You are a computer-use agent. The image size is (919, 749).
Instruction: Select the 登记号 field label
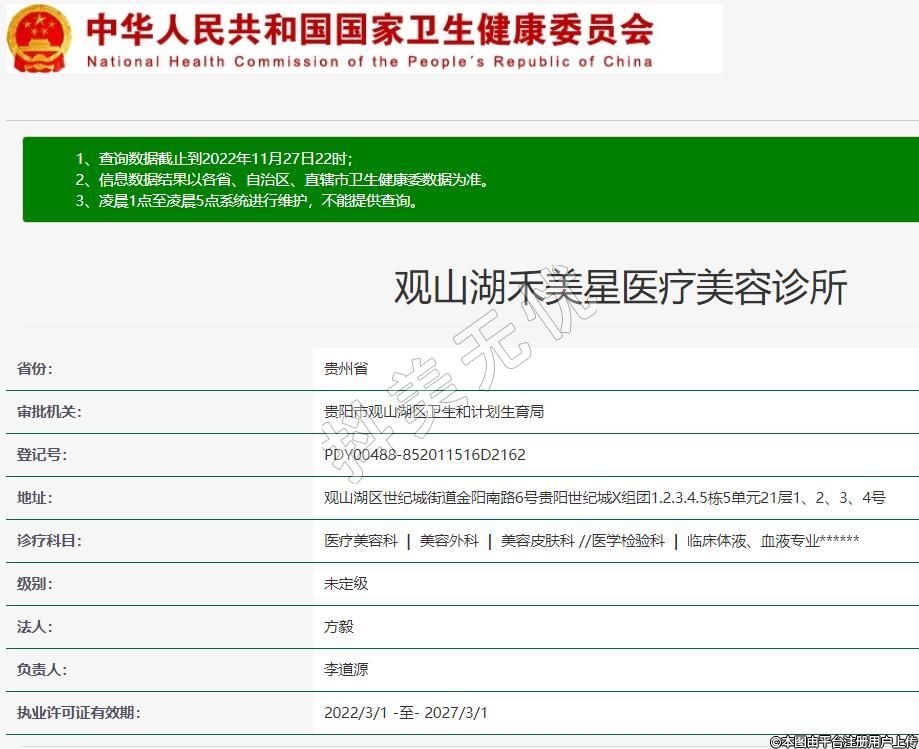pyautogui.click(x=42, y=455)
